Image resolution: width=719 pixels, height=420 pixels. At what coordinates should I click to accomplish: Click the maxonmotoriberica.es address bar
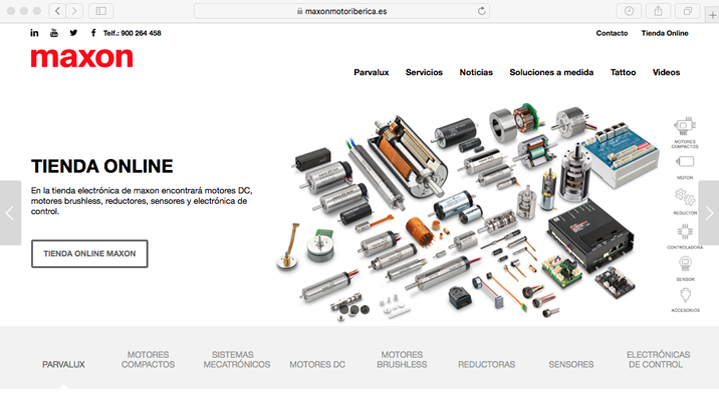(342, 11)
